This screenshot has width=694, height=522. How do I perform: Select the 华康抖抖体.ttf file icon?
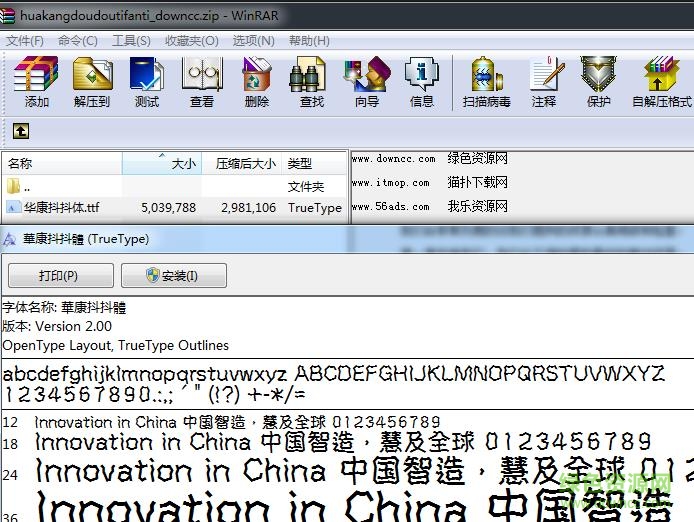(14, 207)
